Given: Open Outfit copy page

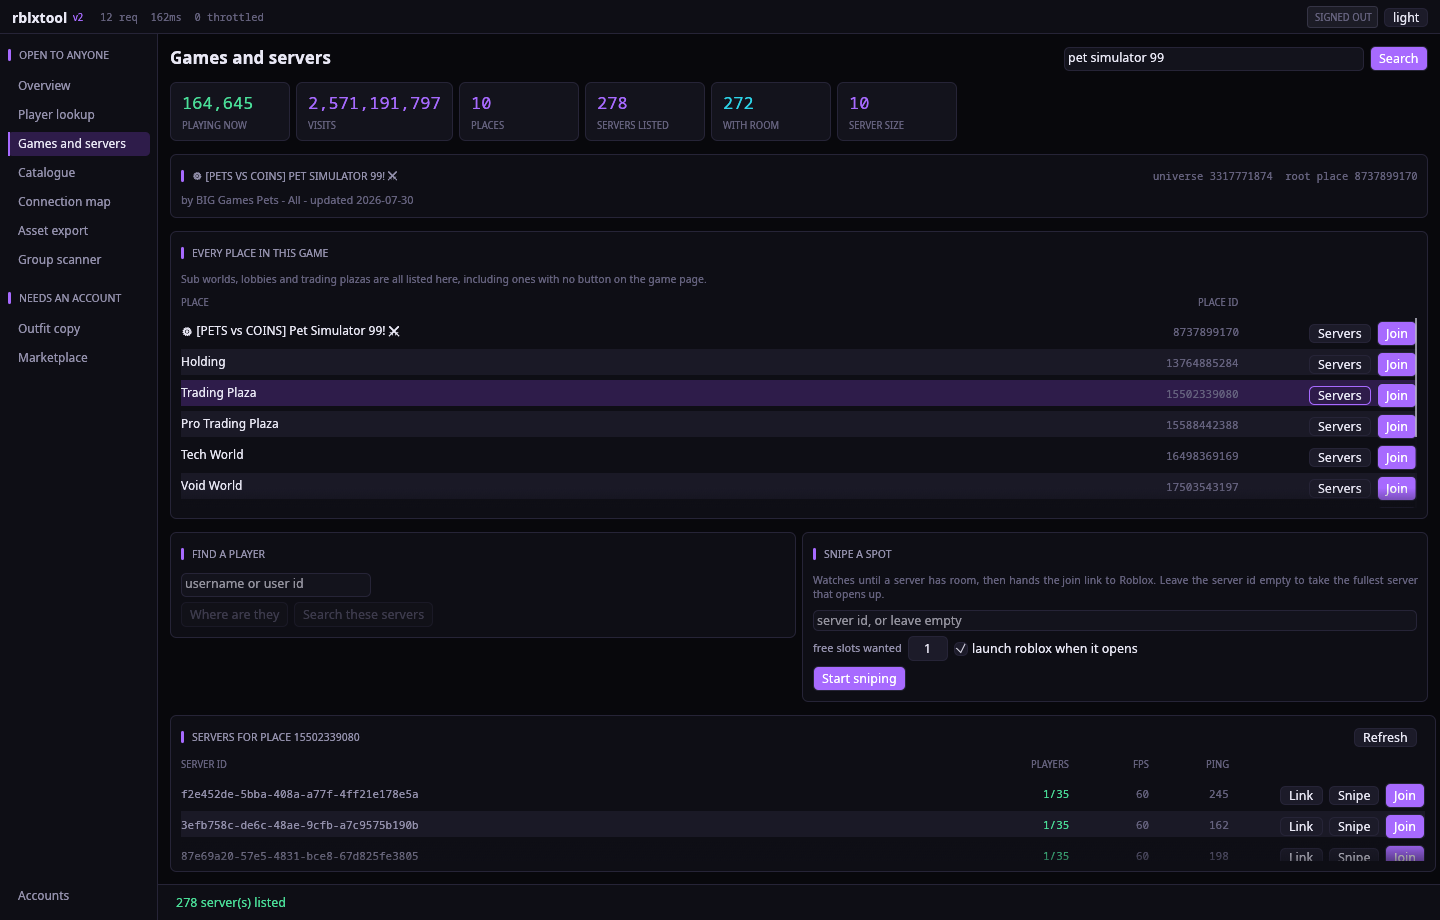Looking at the screenshot, I should click(78, 329).
